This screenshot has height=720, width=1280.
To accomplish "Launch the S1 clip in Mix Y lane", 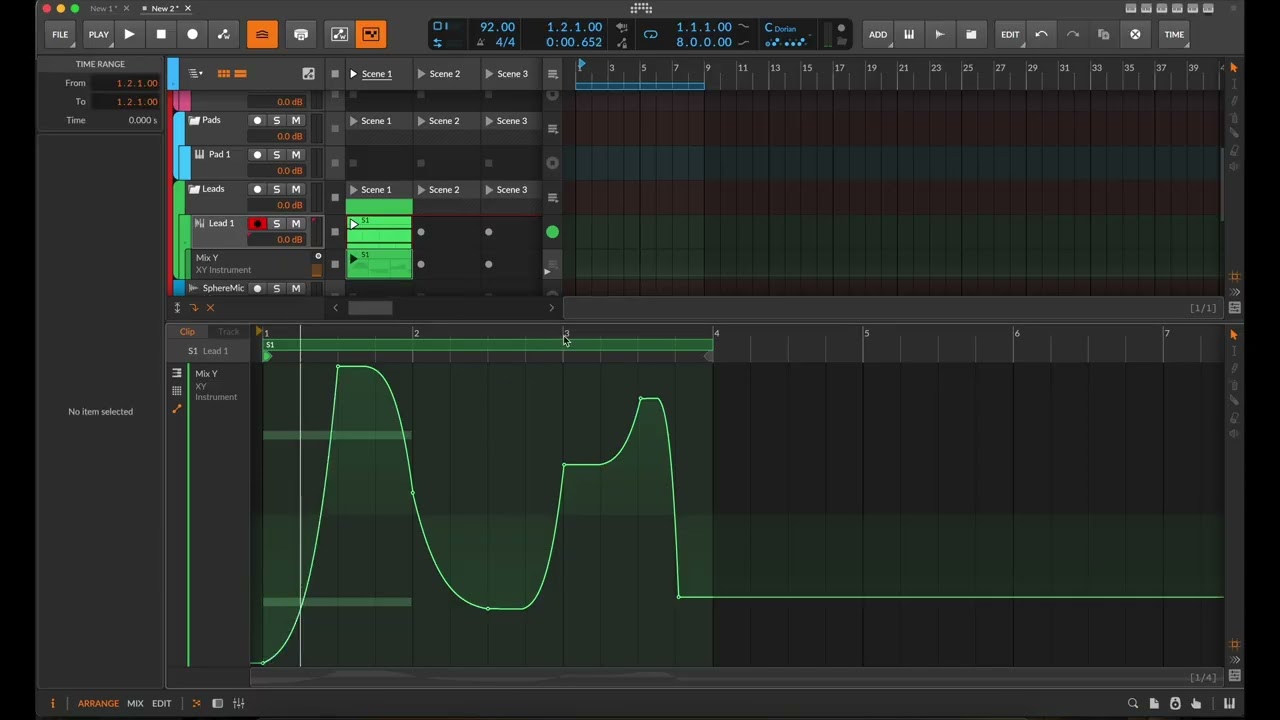I will tap(353, 259).
